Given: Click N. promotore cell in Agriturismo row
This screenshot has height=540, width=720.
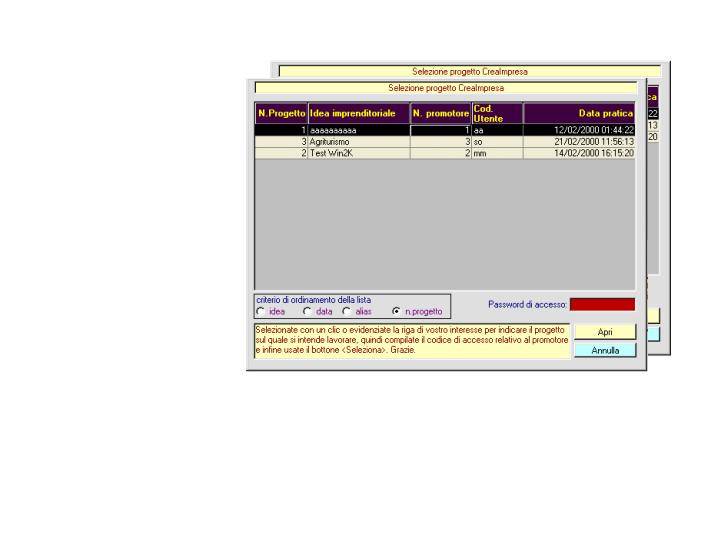Looking at the screenshot, I should tap(441, 142).
